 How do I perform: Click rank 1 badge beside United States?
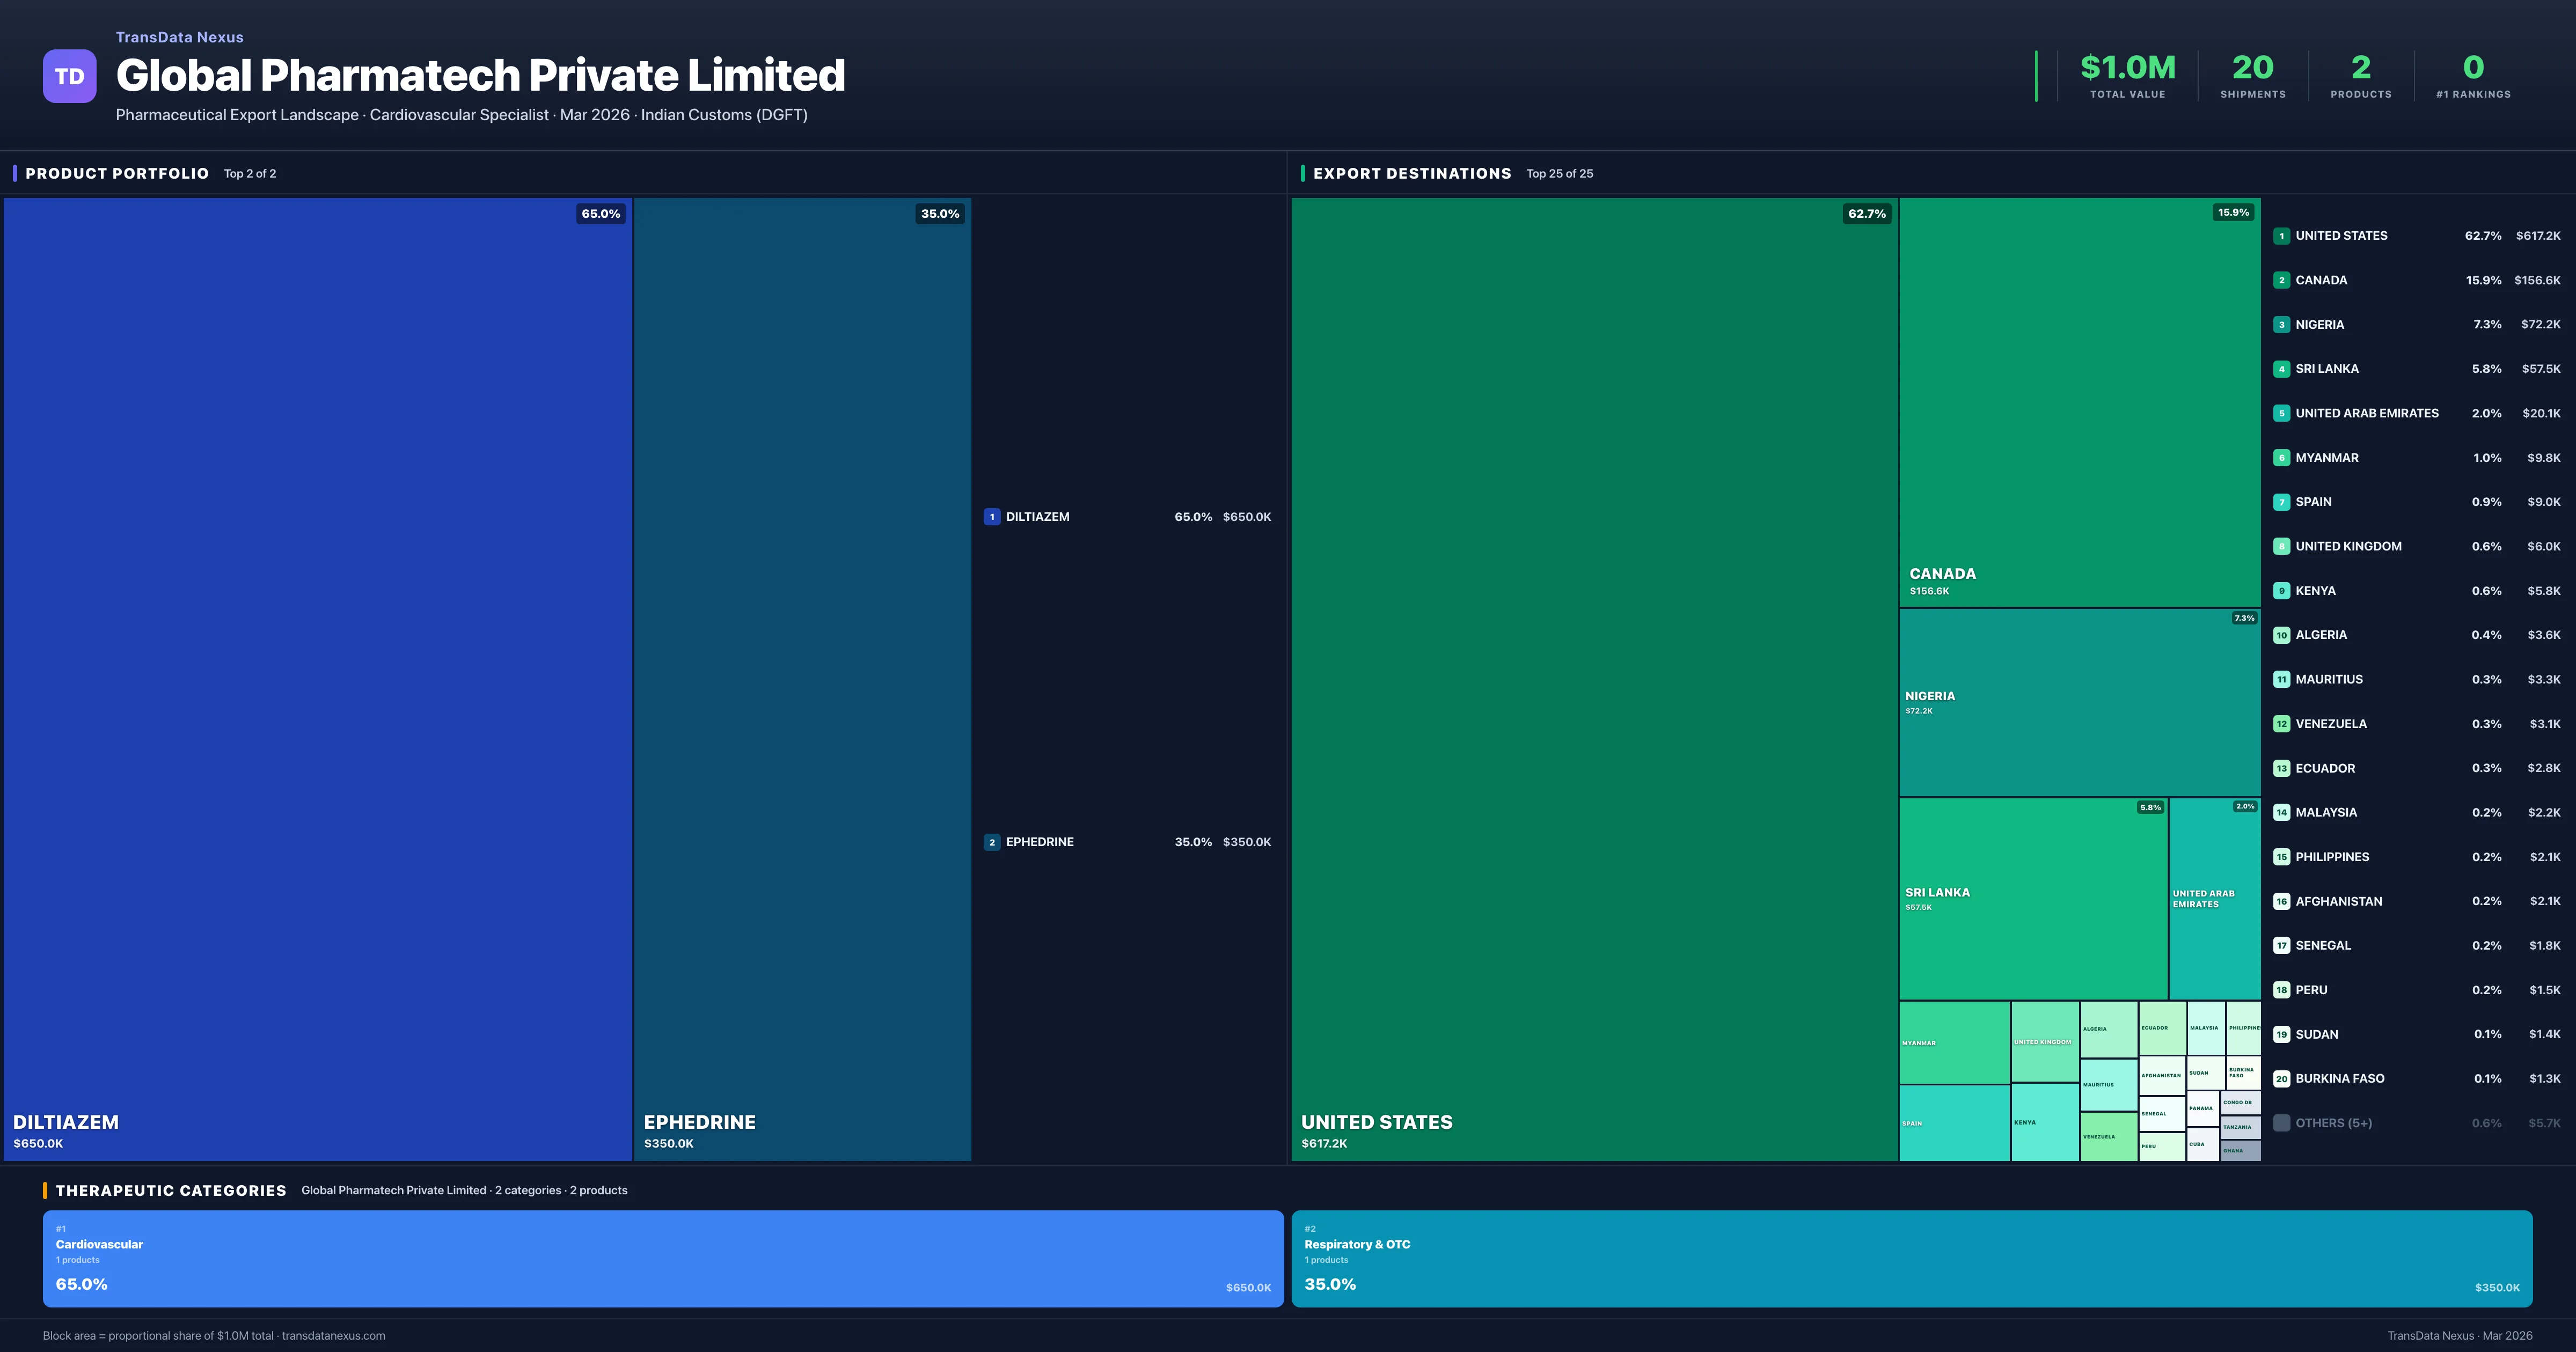(2281, 236)
